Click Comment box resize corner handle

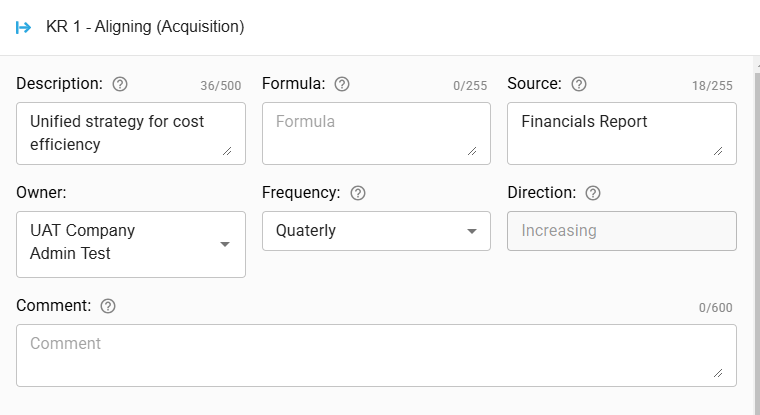click(x=718, y=373)
